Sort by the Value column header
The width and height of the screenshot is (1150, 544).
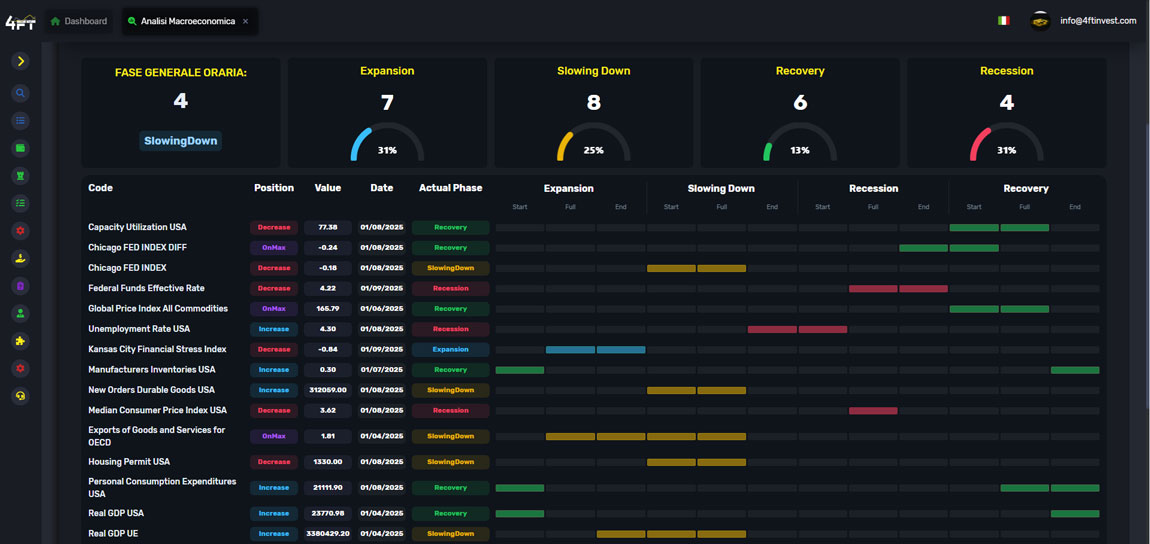point(327,188)
